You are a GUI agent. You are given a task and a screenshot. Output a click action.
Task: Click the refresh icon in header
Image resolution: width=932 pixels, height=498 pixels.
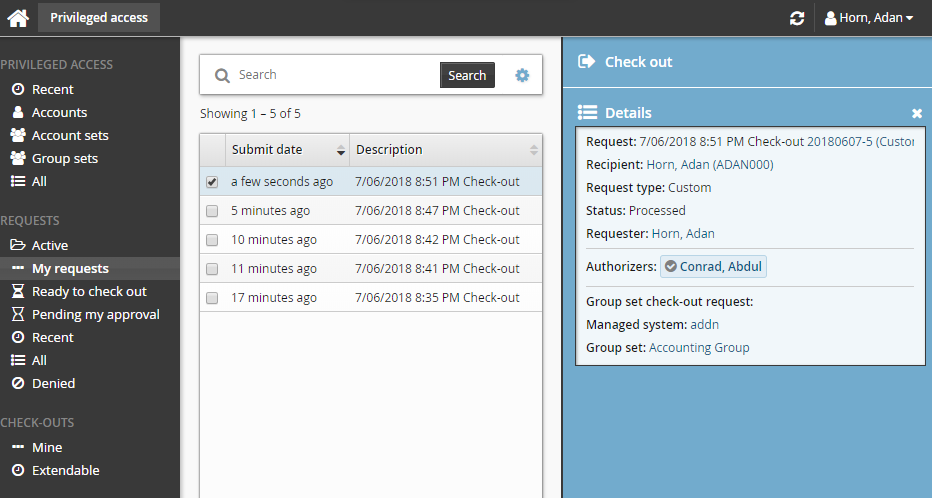(796, 18)
